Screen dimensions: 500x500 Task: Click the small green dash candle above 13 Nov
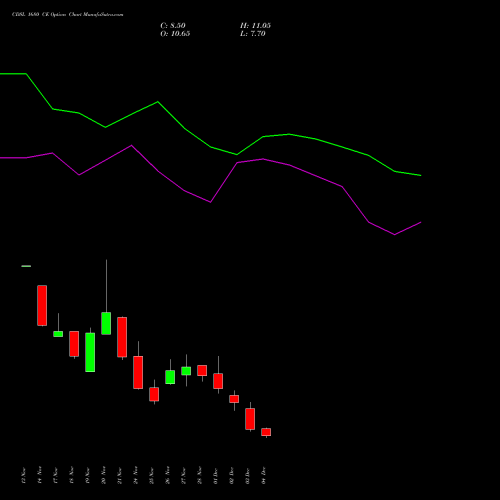click(26, 266)
